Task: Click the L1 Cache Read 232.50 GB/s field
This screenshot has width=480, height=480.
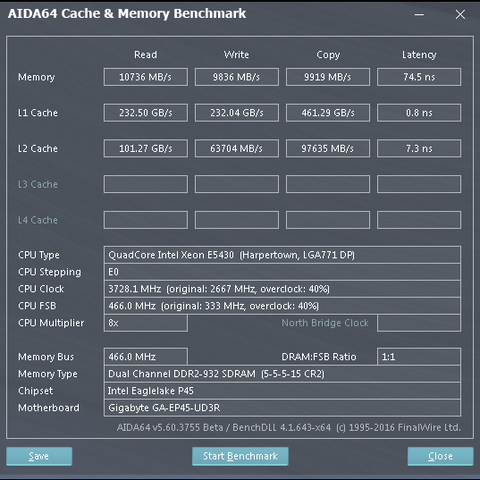Action: coord(146,113)
